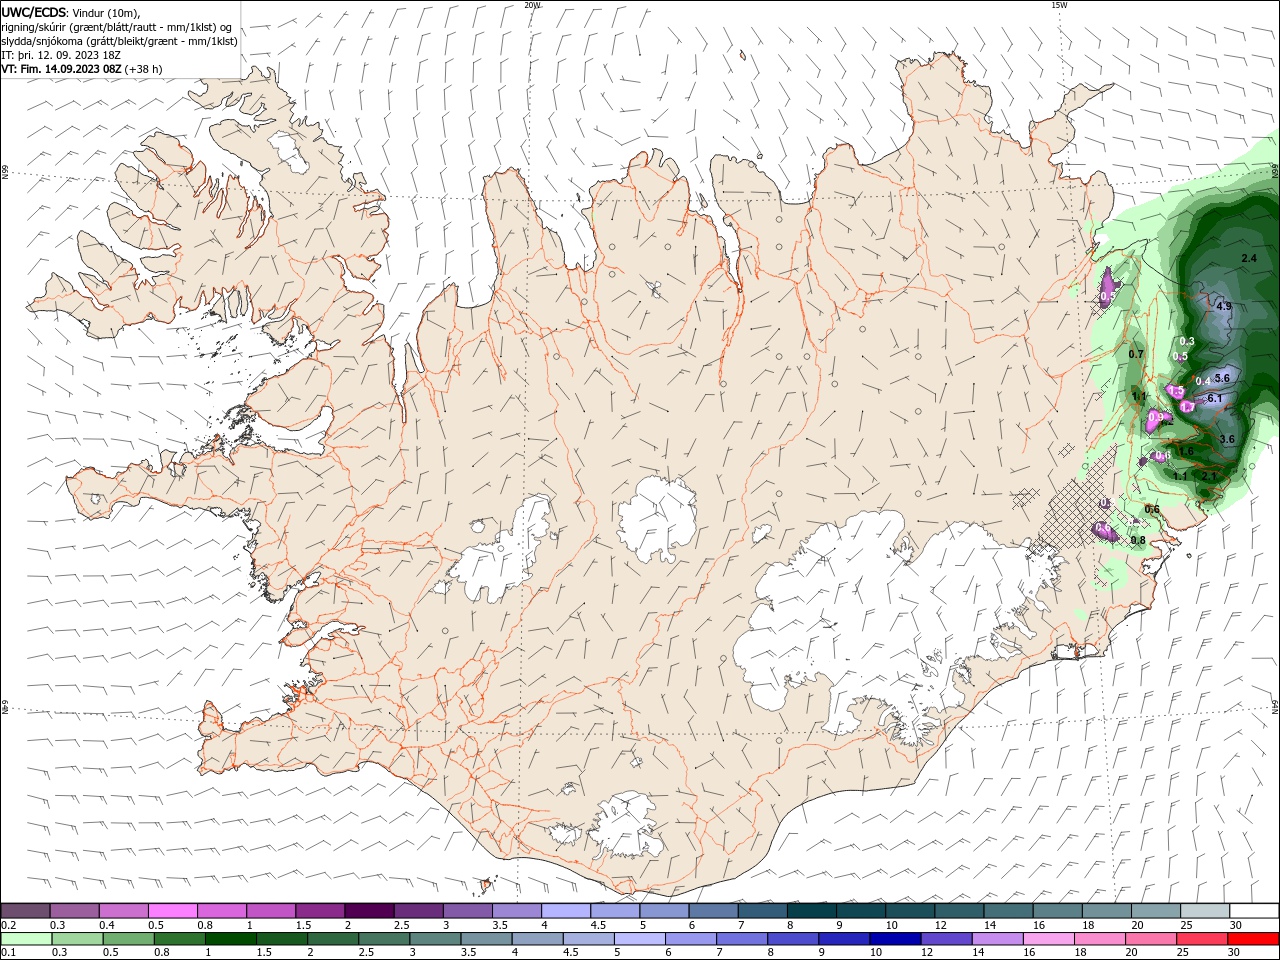The height and width of the screenshot is (960, 1280).
Task: Select the light gray snow swatch between 25 and 30
Action: click(1204, 911)
